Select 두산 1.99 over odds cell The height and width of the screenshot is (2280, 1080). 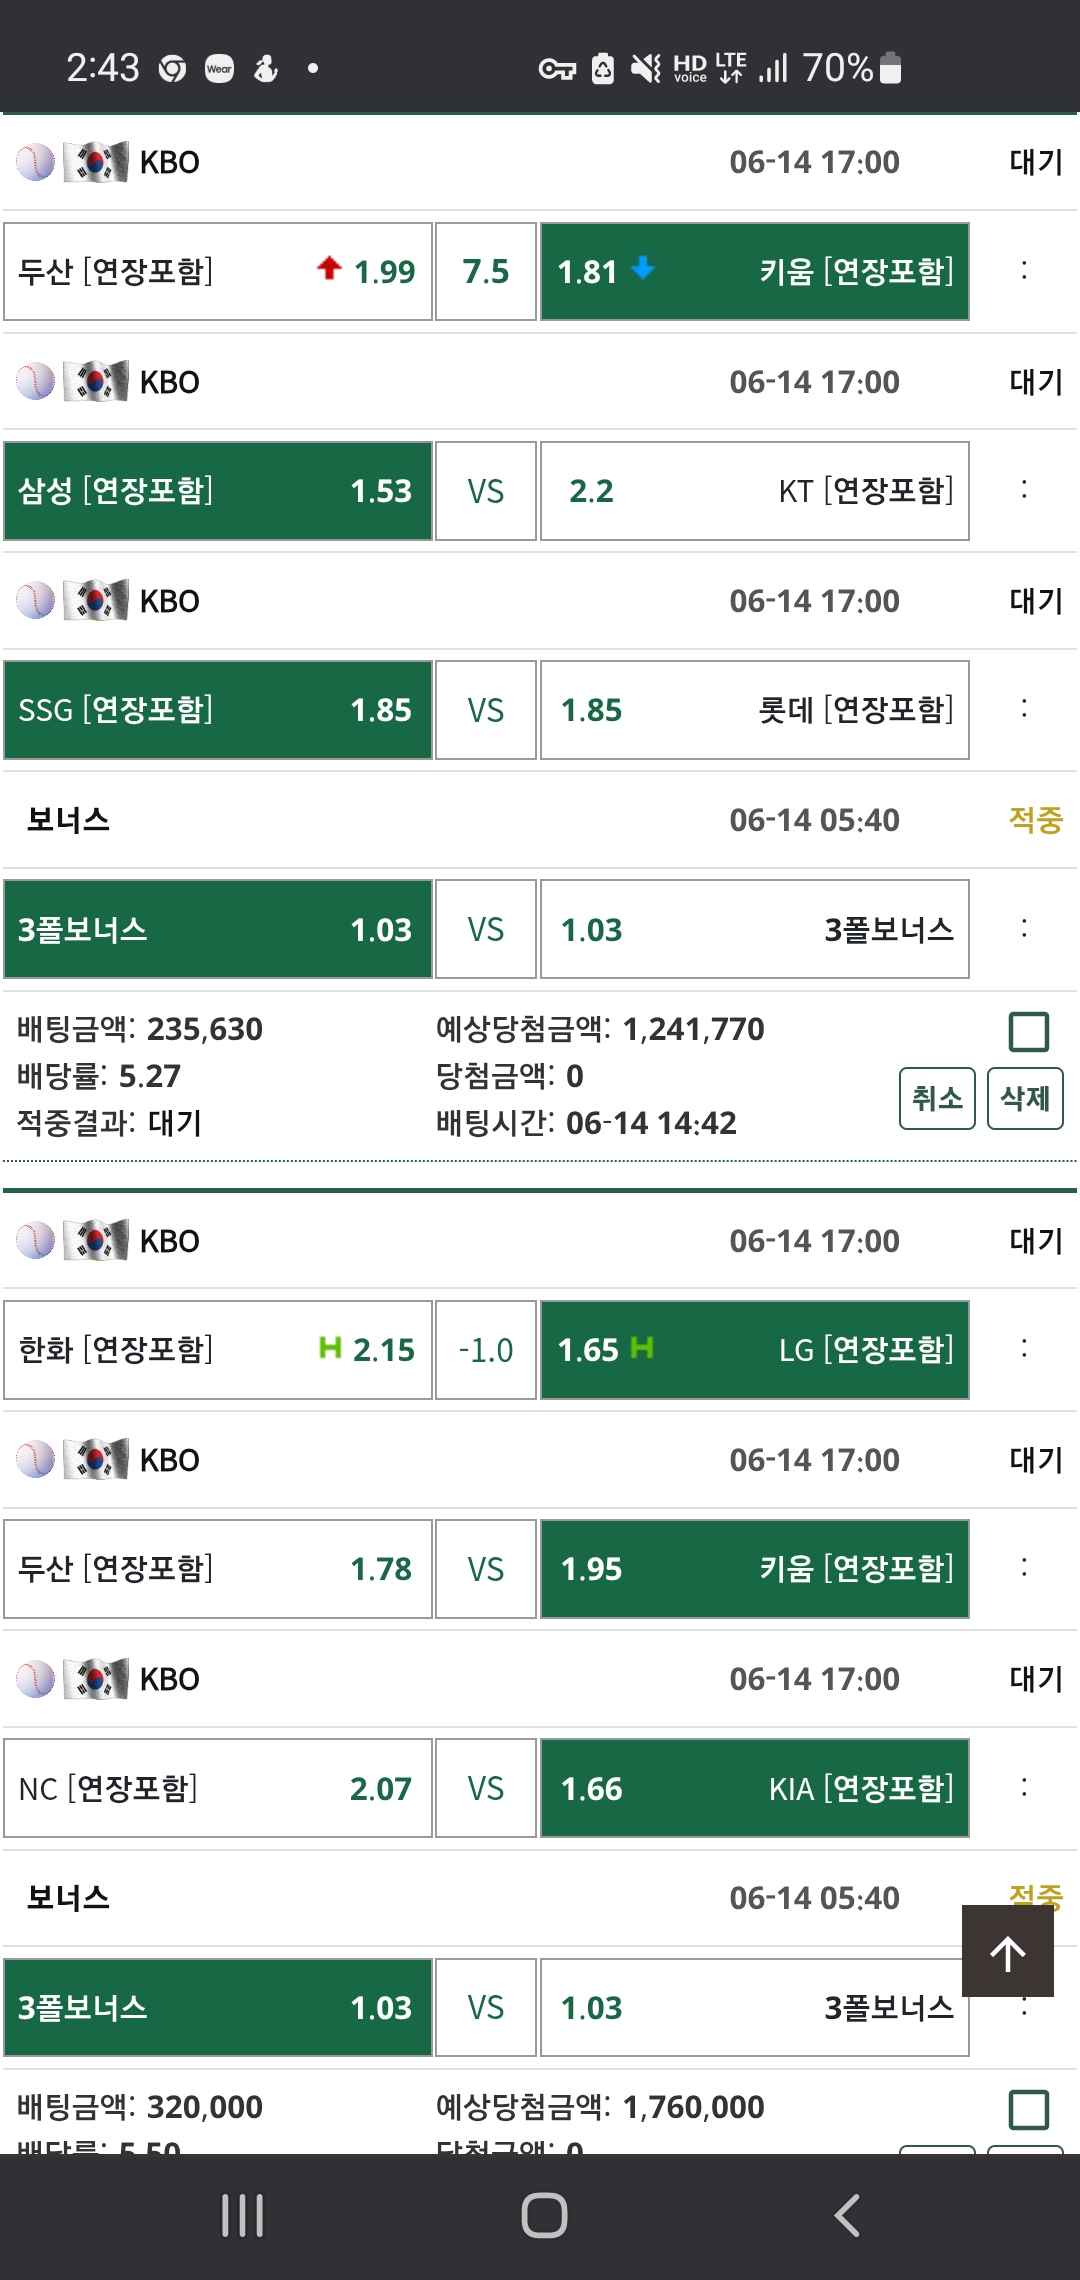coord(218,271)
